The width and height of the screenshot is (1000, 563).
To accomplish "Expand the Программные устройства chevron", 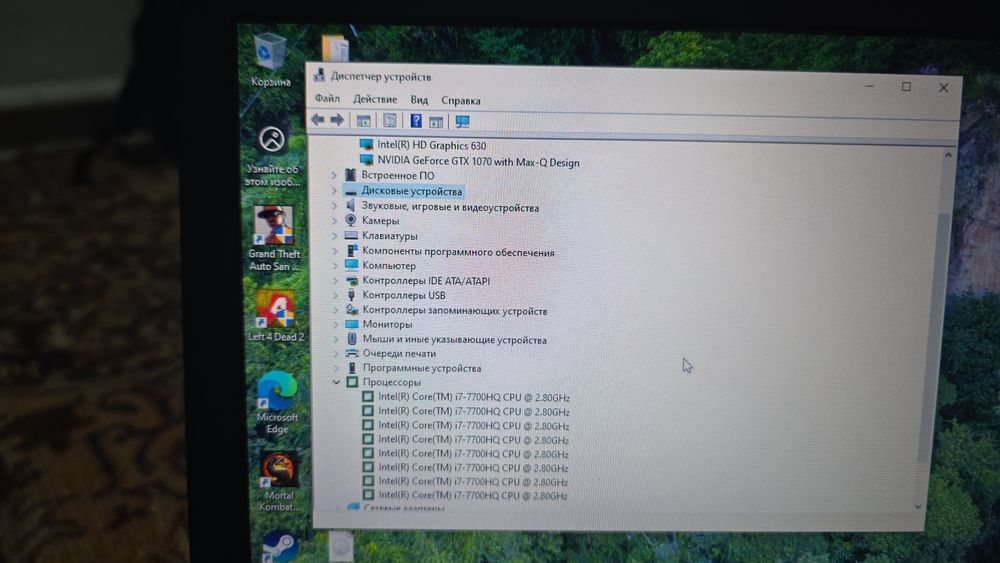I will [335, 368].
